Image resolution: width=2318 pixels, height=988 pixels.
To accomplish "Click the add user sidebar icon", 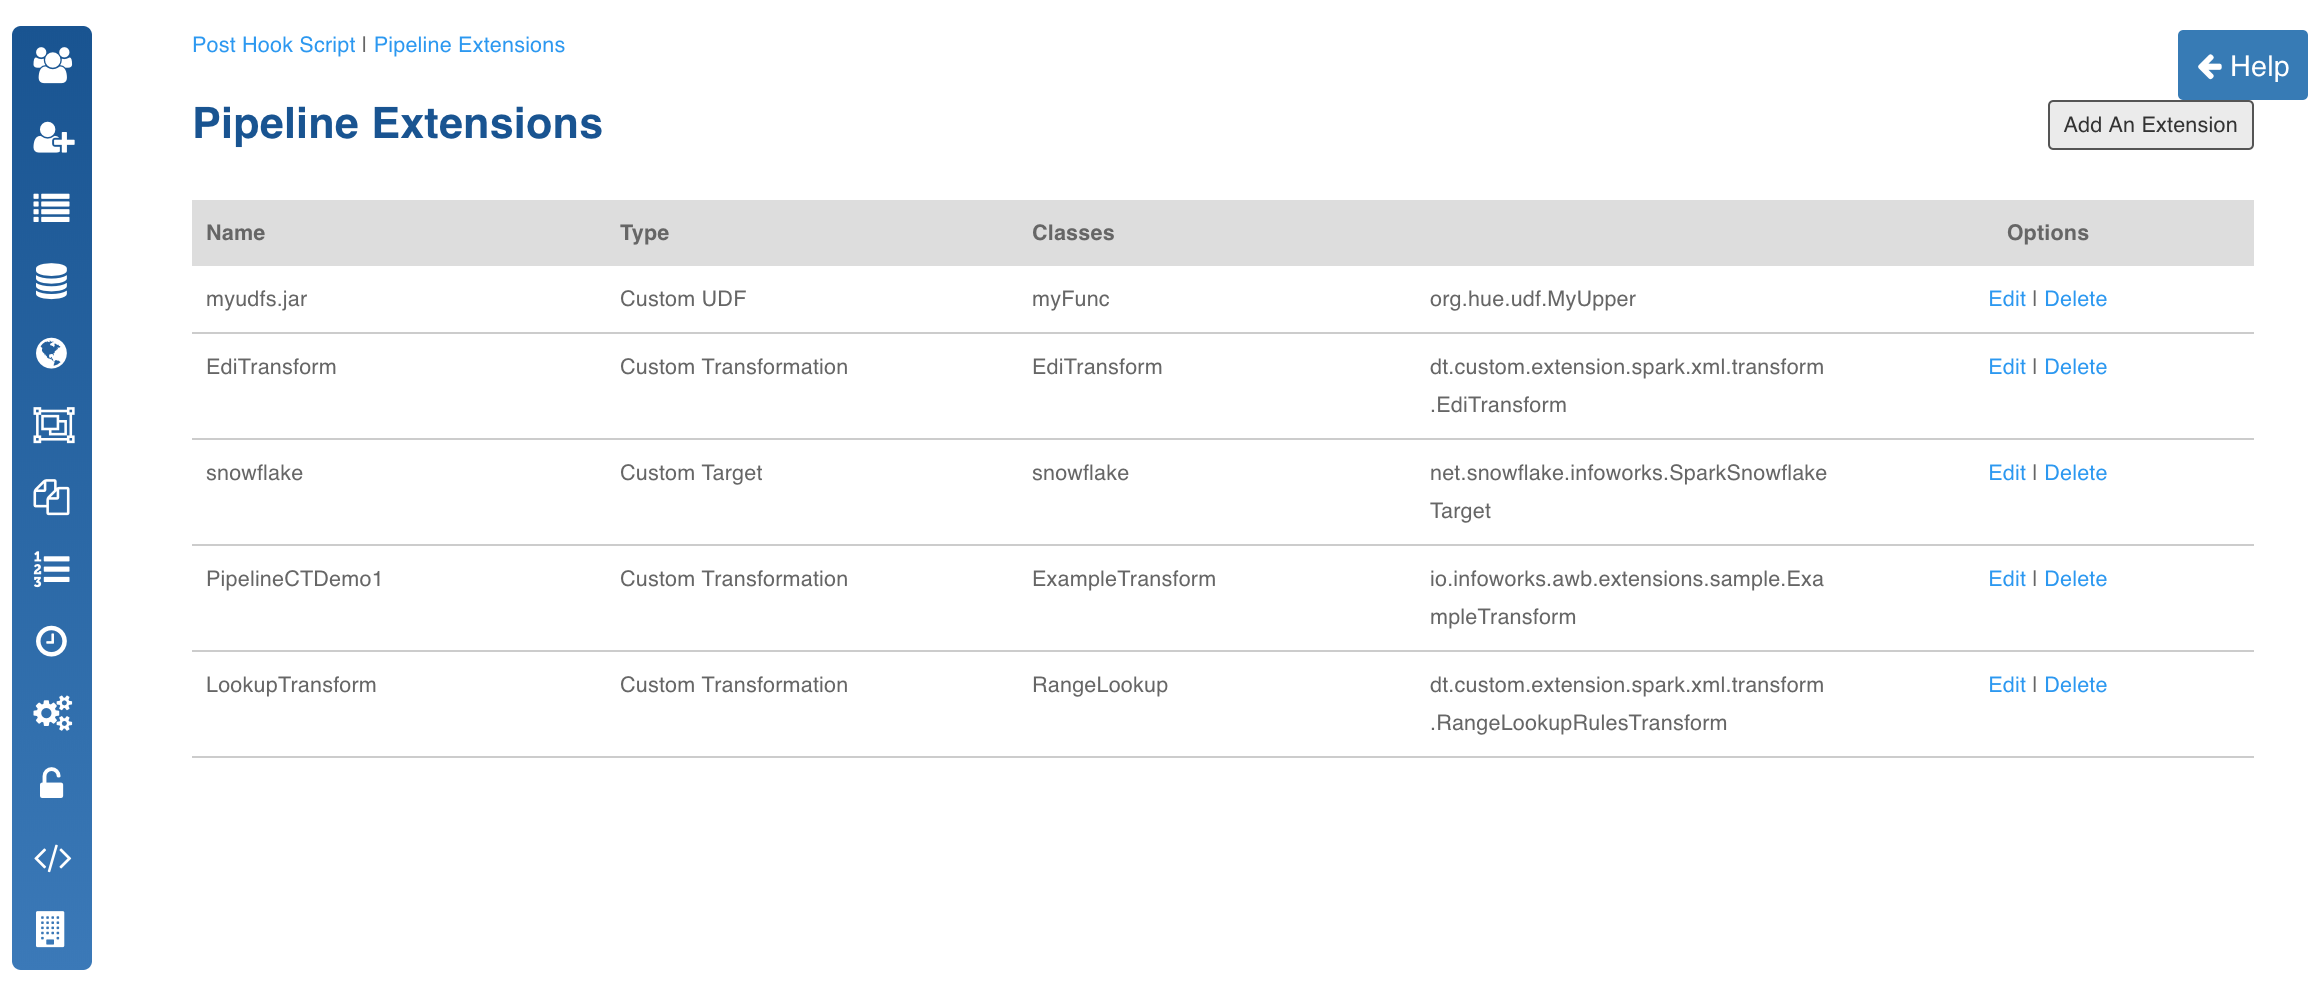I will coord(52,137).
